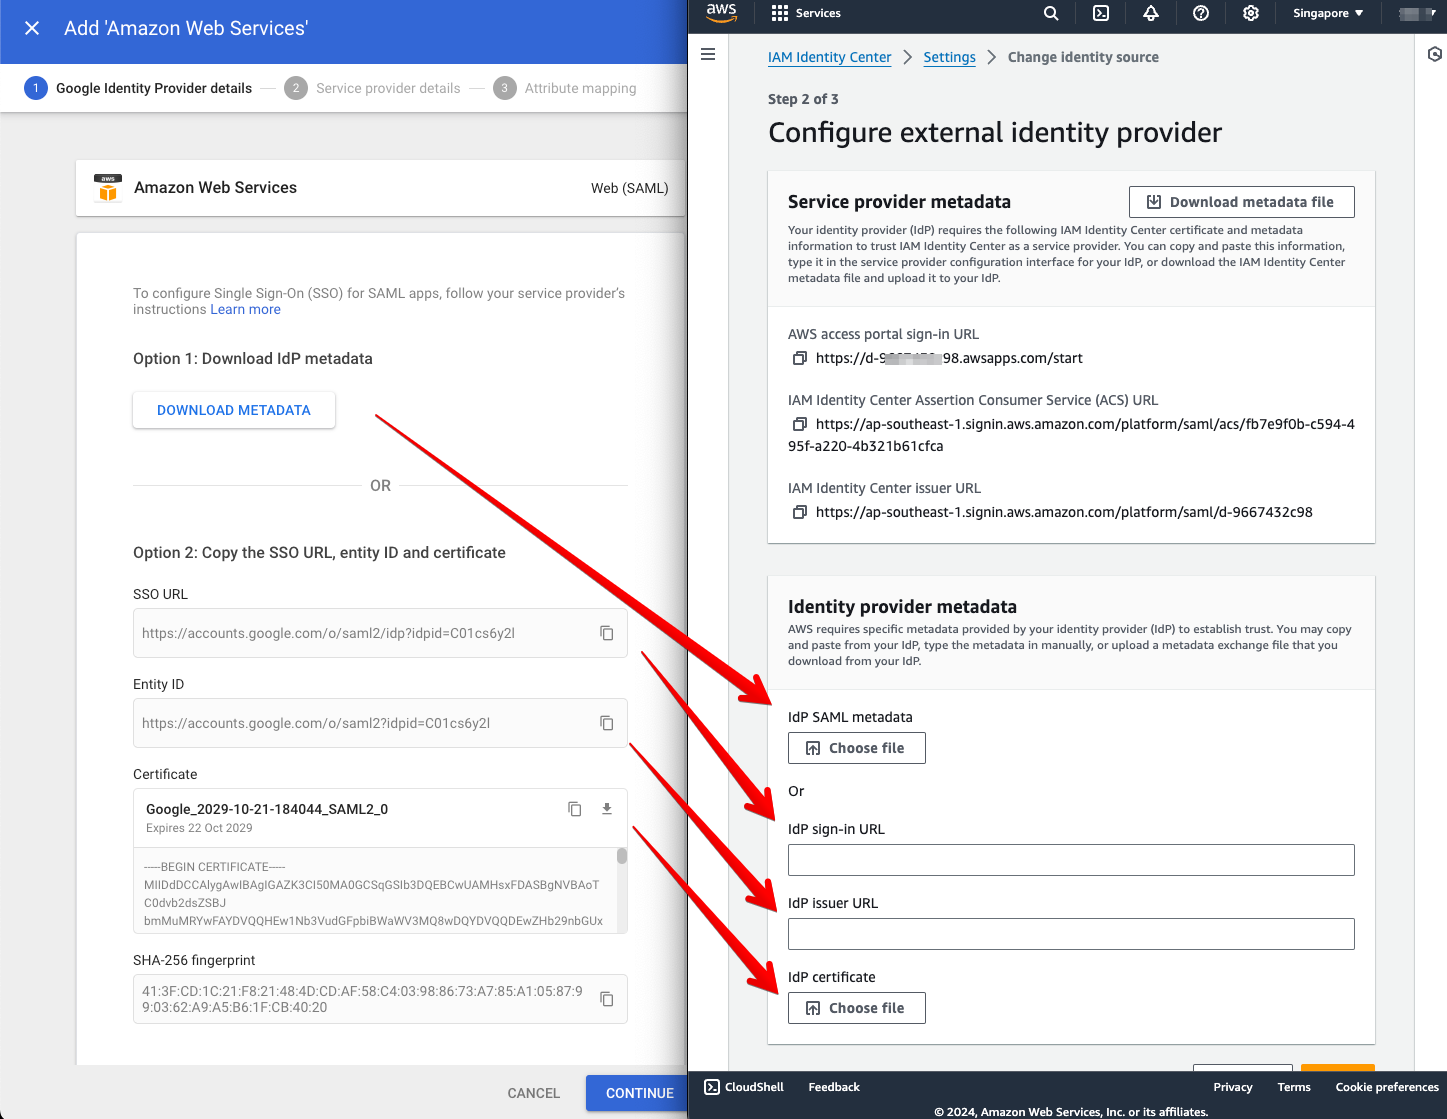This screenshot has width=1447, height=1119.
Task: Click 'Step 2 of 3' text
Action: (803, 99)
